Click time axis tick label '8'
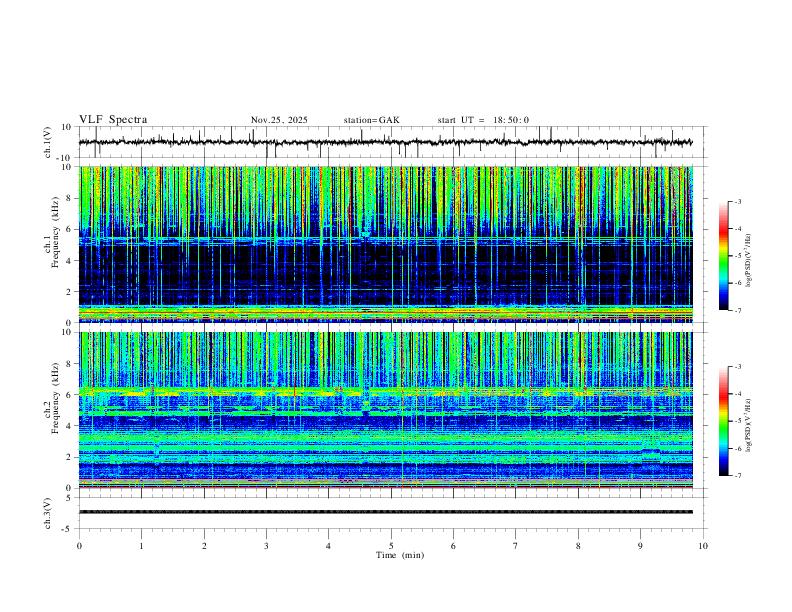Viewport: 792px width, 612px height. pyautogui.click(x=578, y=546)
